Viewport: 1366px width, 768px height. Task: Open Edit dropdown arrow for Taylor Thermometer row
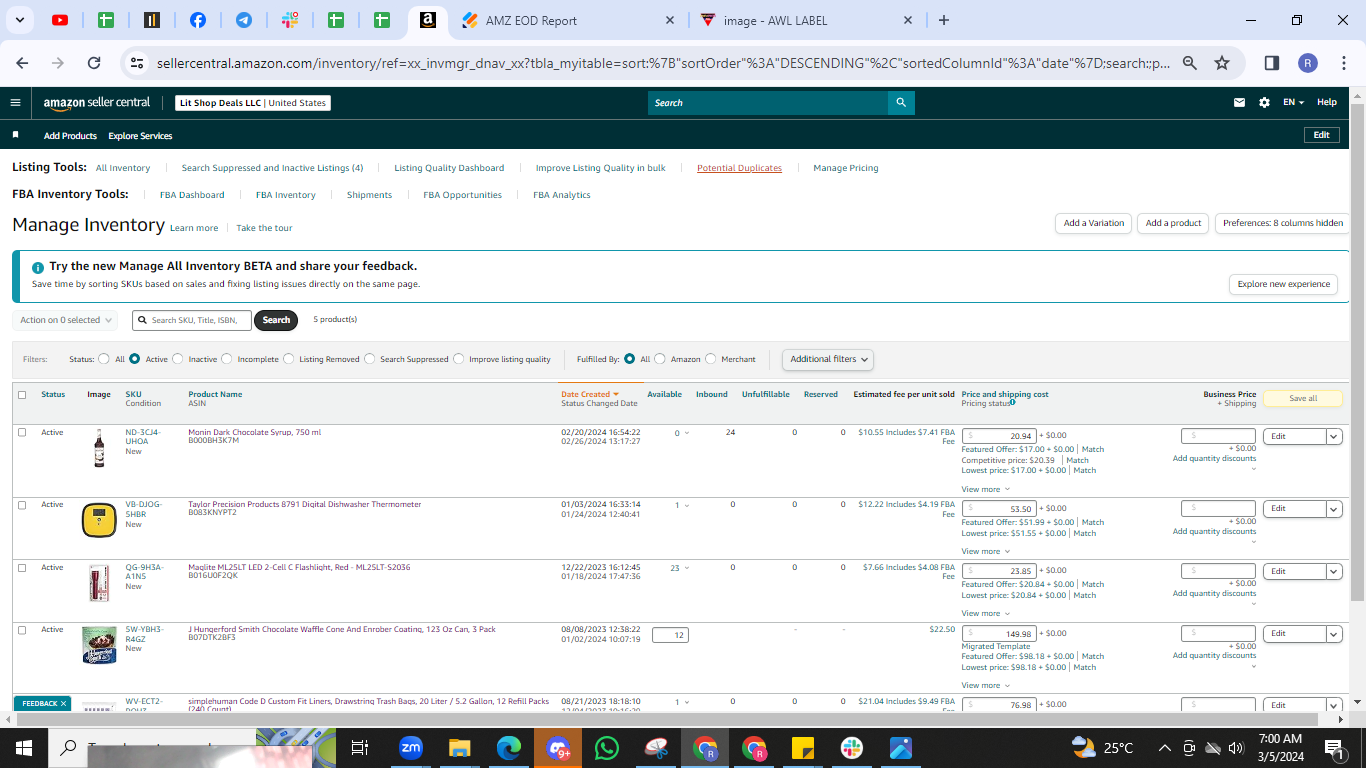(1334, 509)
